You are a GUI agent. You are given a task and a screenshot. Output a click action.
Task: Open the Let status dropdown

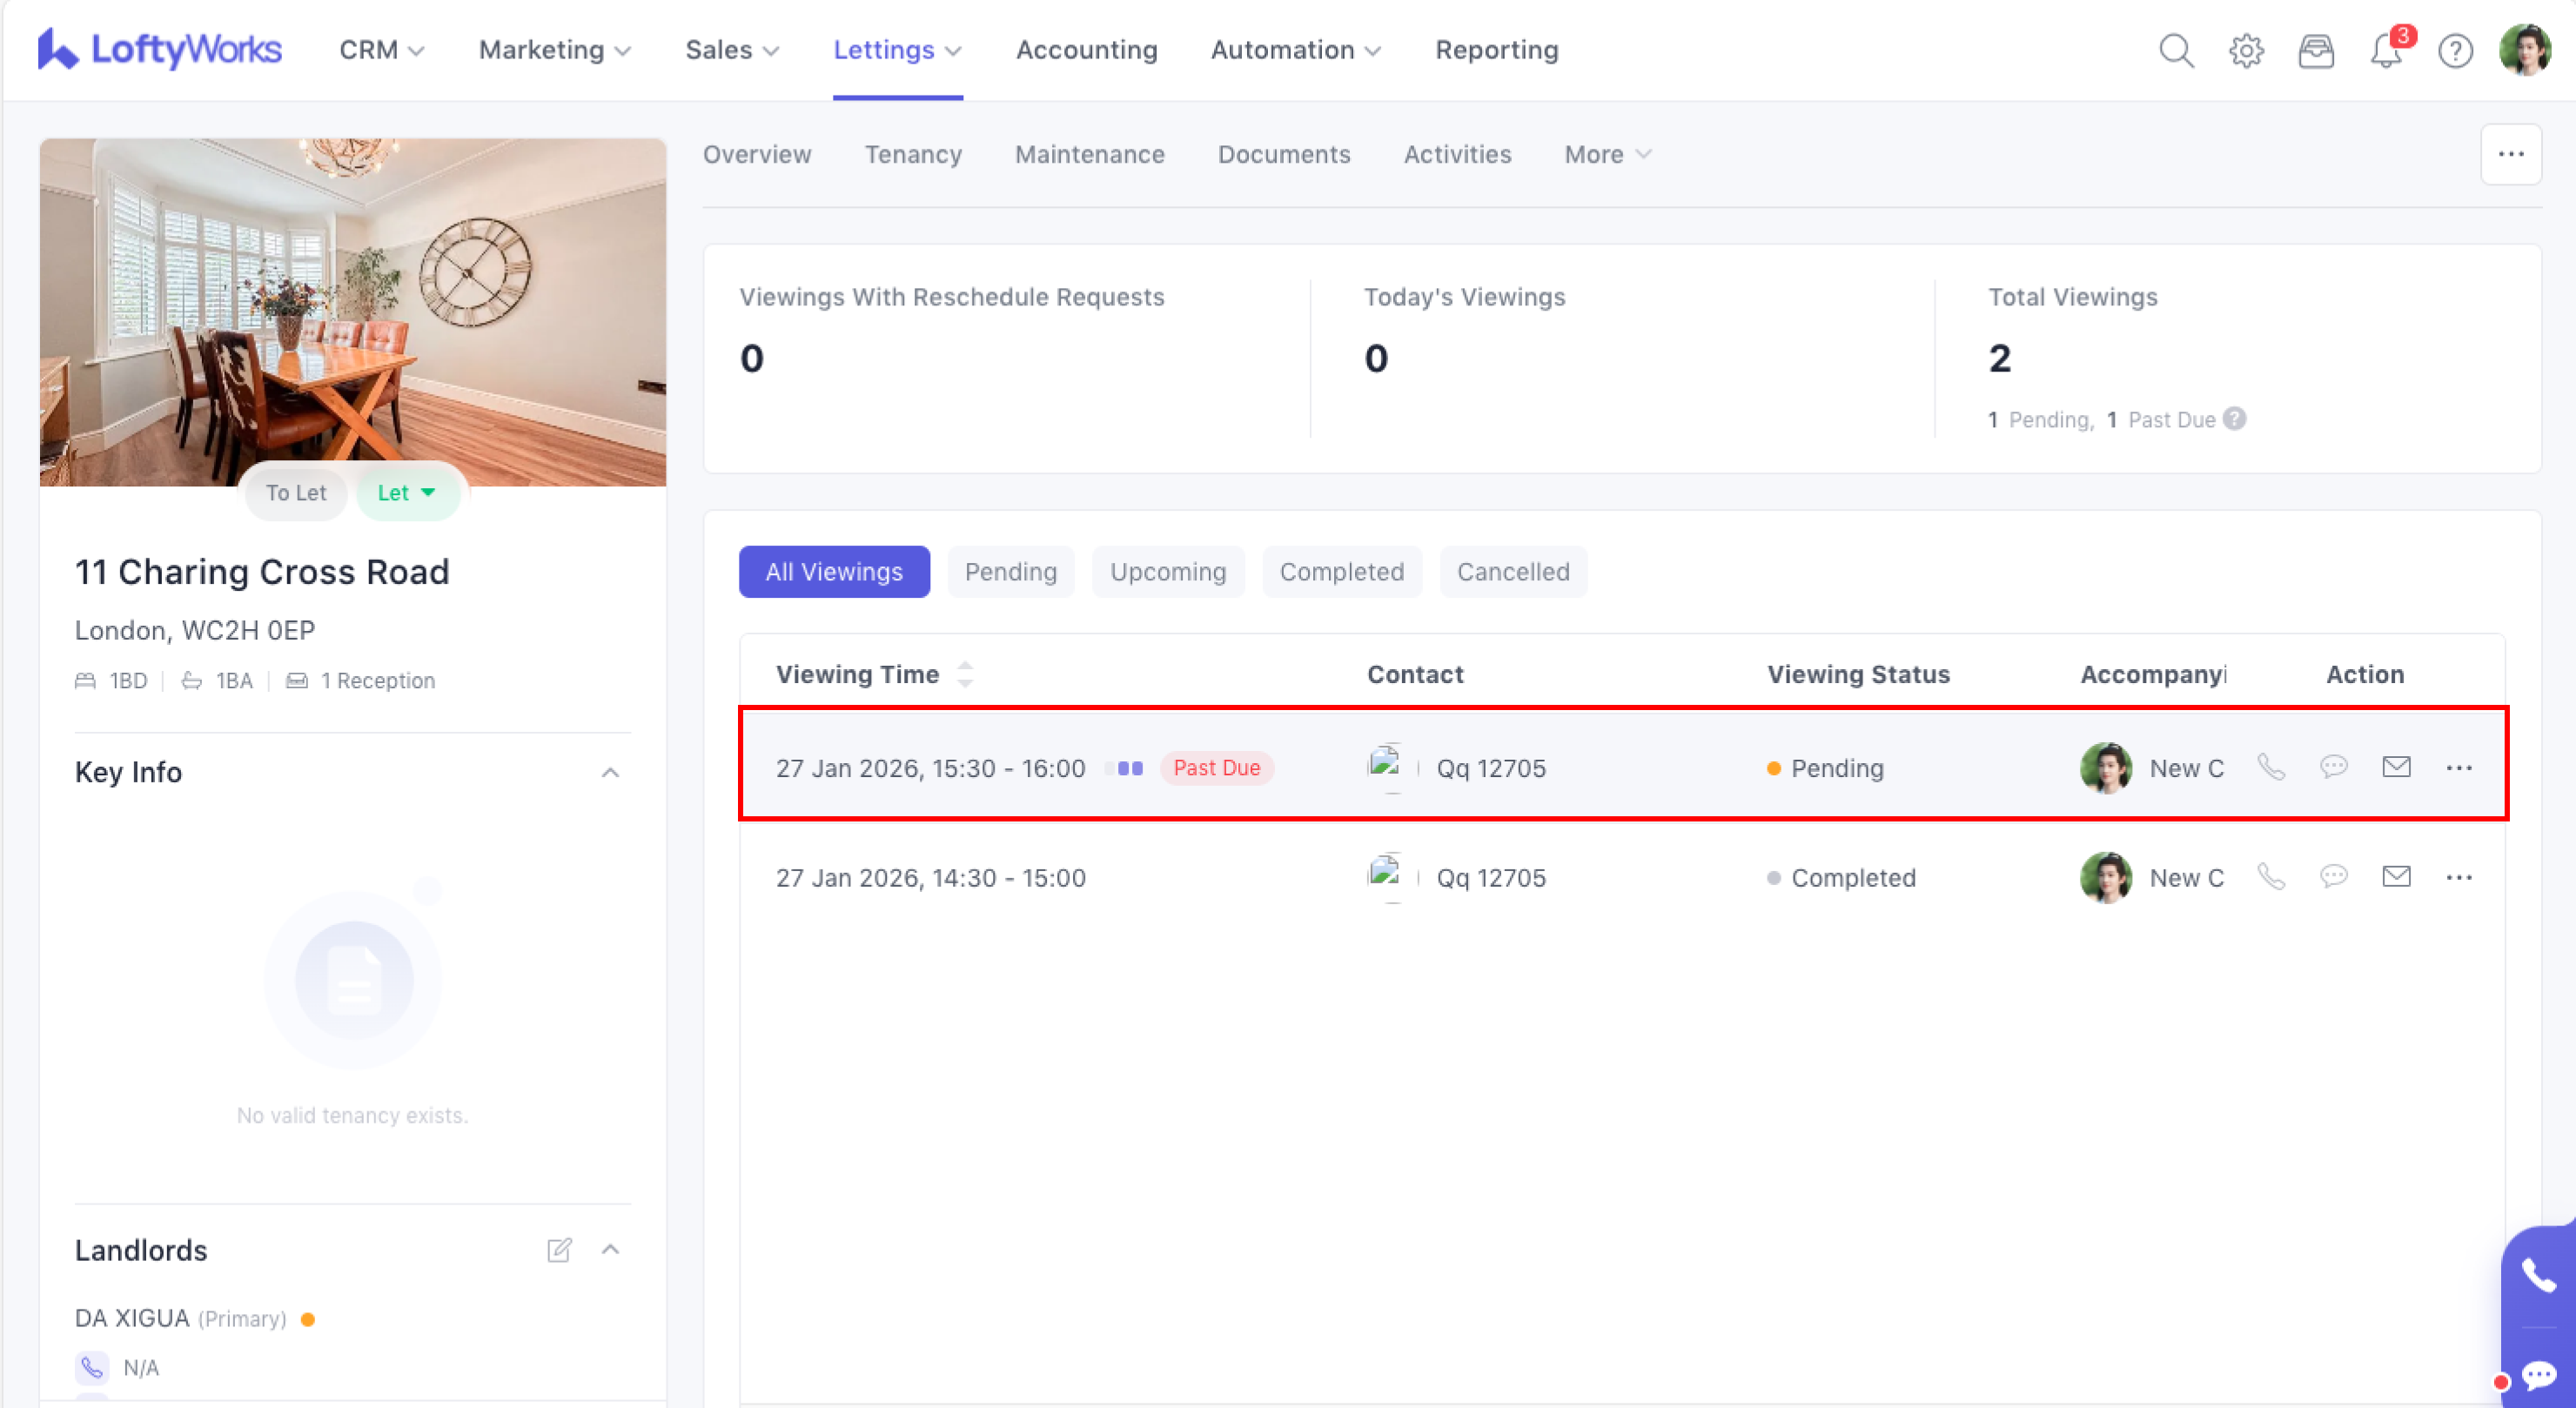coord(407,493)
